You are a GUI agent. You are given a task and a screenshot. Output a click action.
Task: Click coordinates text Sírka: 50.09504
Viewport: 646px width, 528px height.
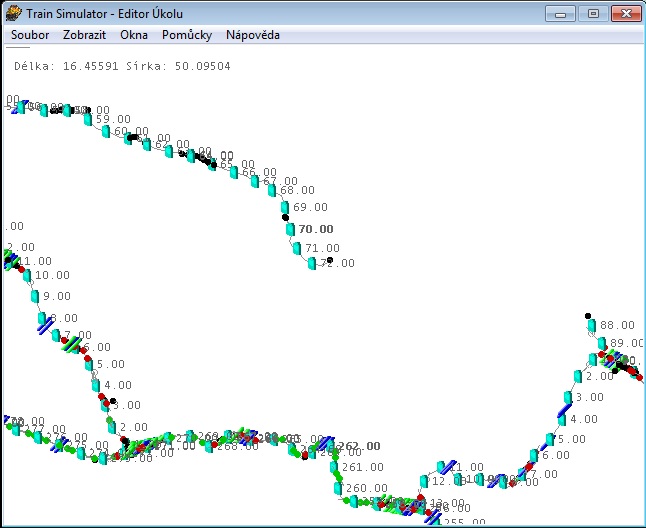click(x=178, y=66)
